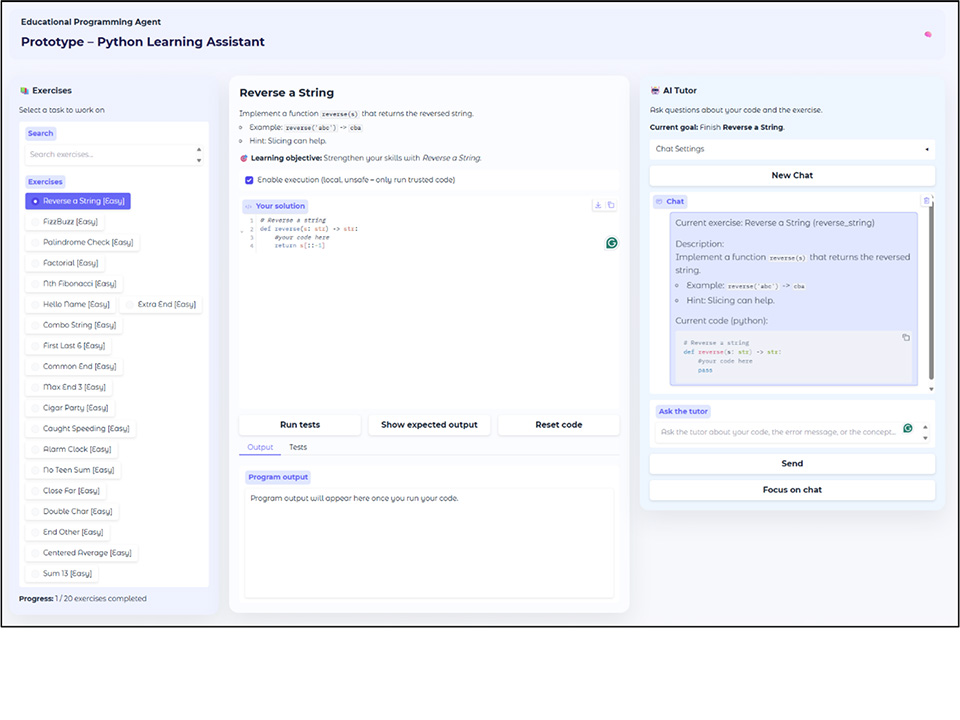Choose the Extra End exercise

point(161,304)
